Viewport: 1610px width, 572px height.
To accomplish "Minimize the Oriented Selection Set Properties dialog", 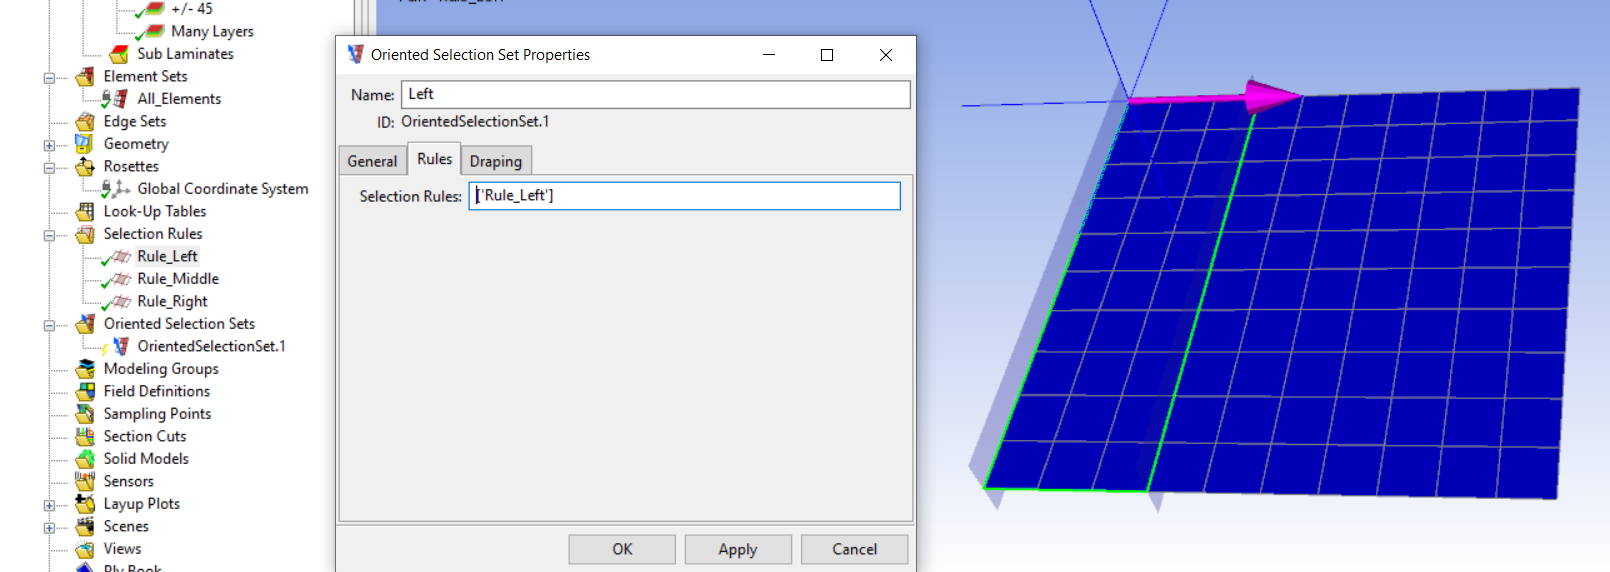I will tap(769, 55).
